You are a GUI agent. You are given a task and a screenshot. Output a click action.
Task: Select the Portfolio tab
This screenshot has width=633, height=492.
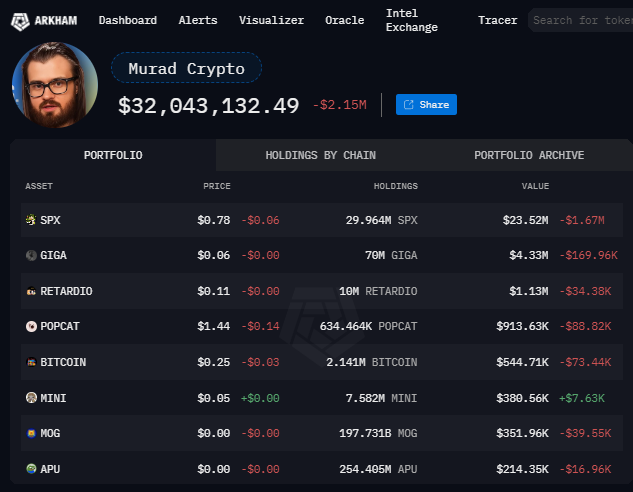[x=113, y=155]
